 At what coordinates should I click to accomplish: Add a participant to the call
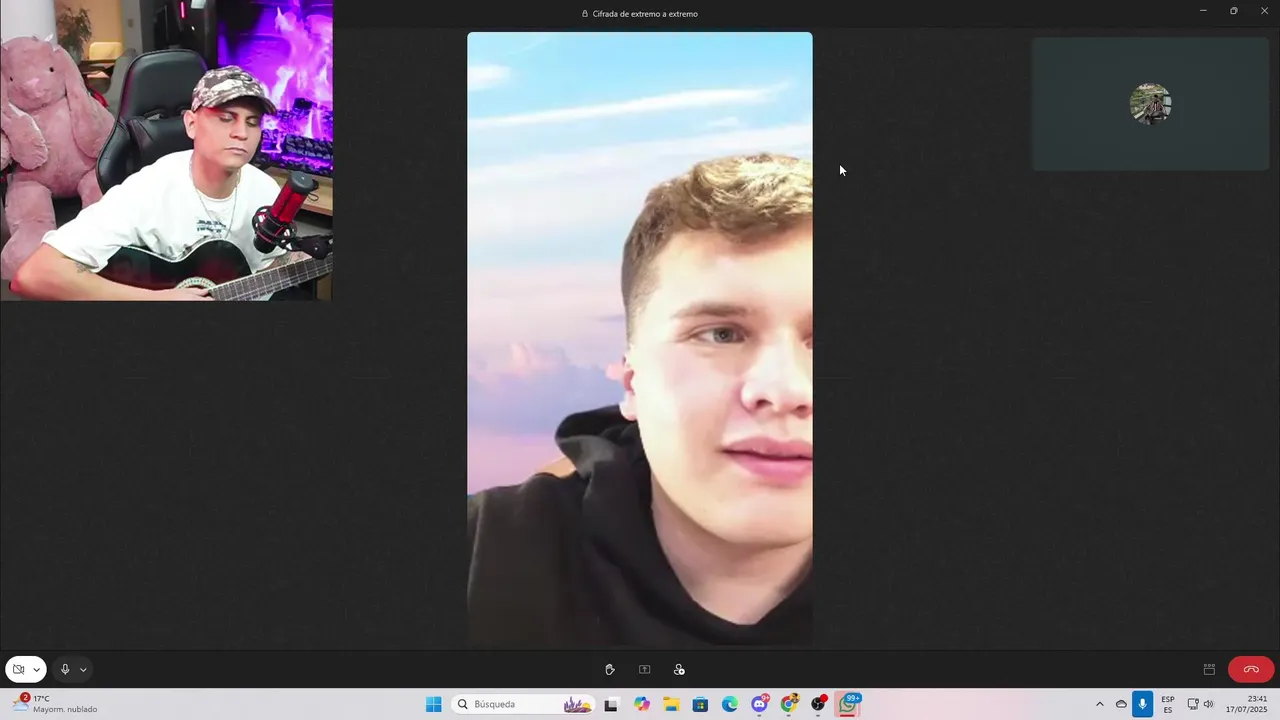click(x=679, y=669)
